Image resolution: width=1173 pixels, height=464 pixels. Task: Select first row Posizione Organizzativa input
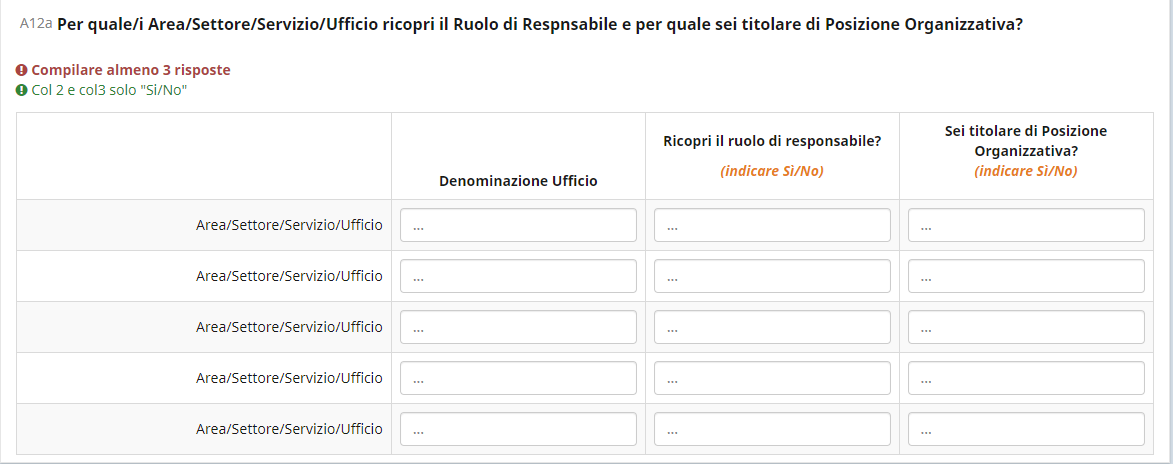pyautogui.click(x=1026, y=226)
